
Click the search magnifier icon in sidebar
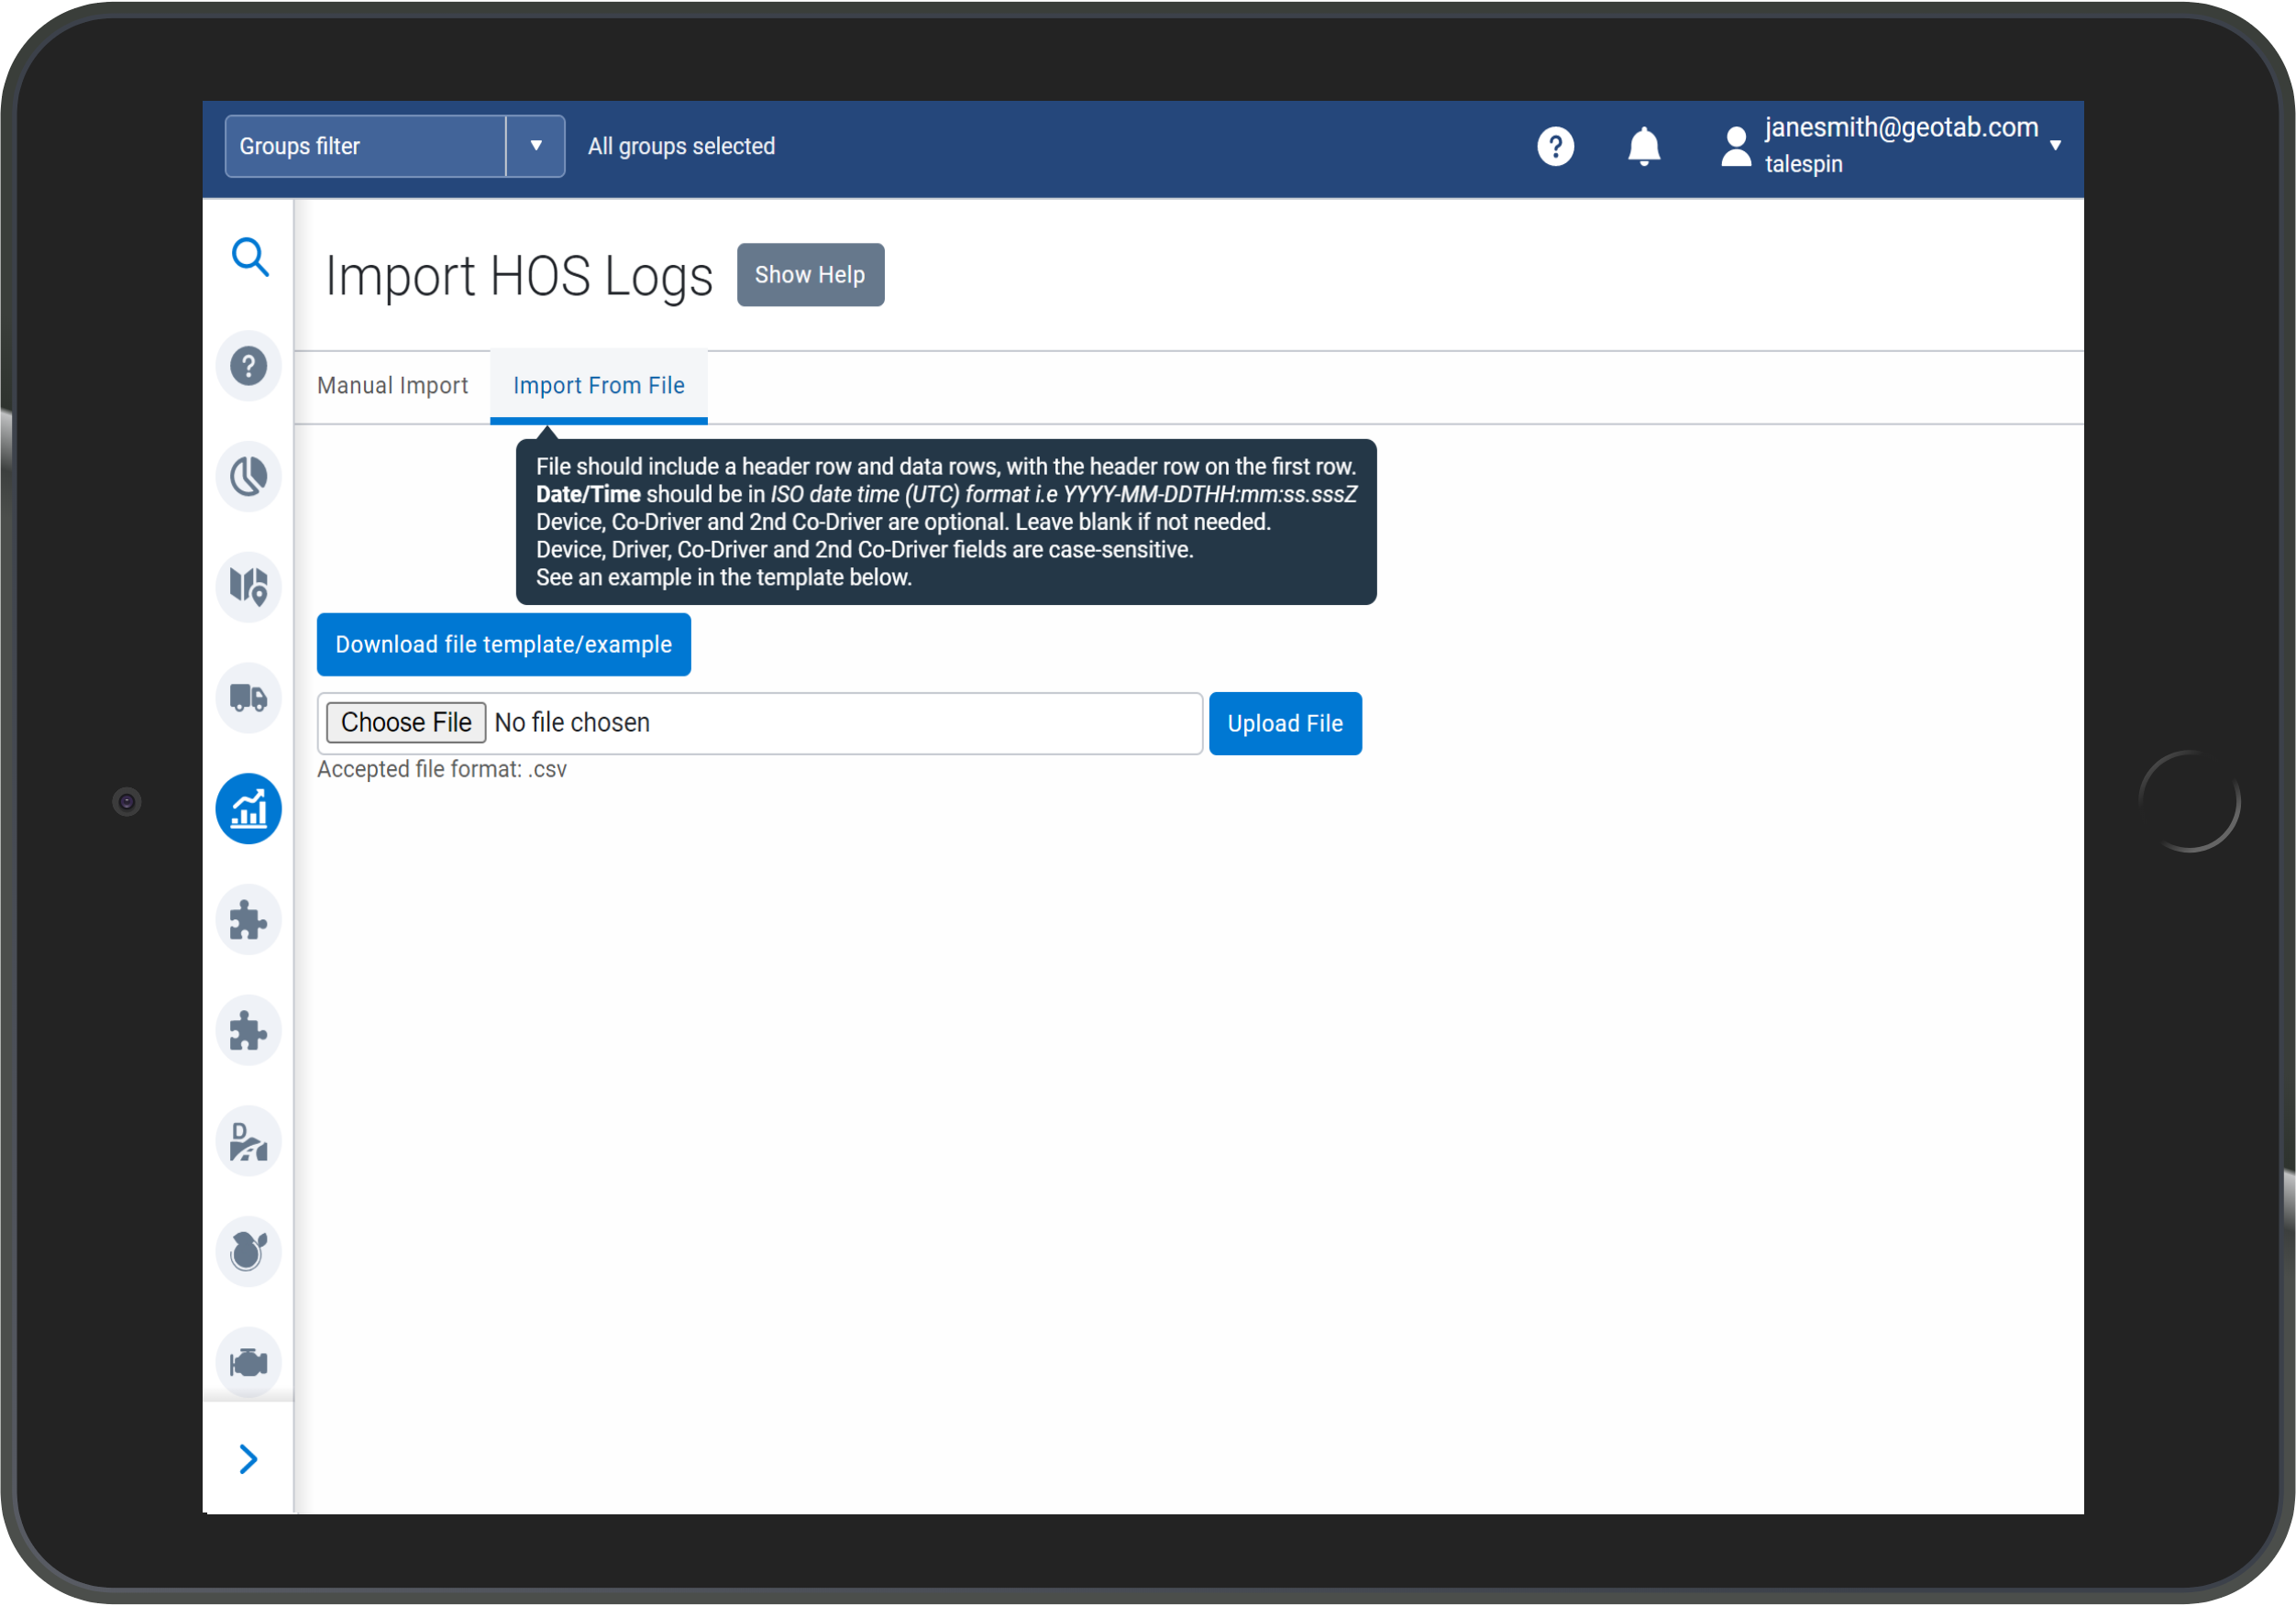249,257
